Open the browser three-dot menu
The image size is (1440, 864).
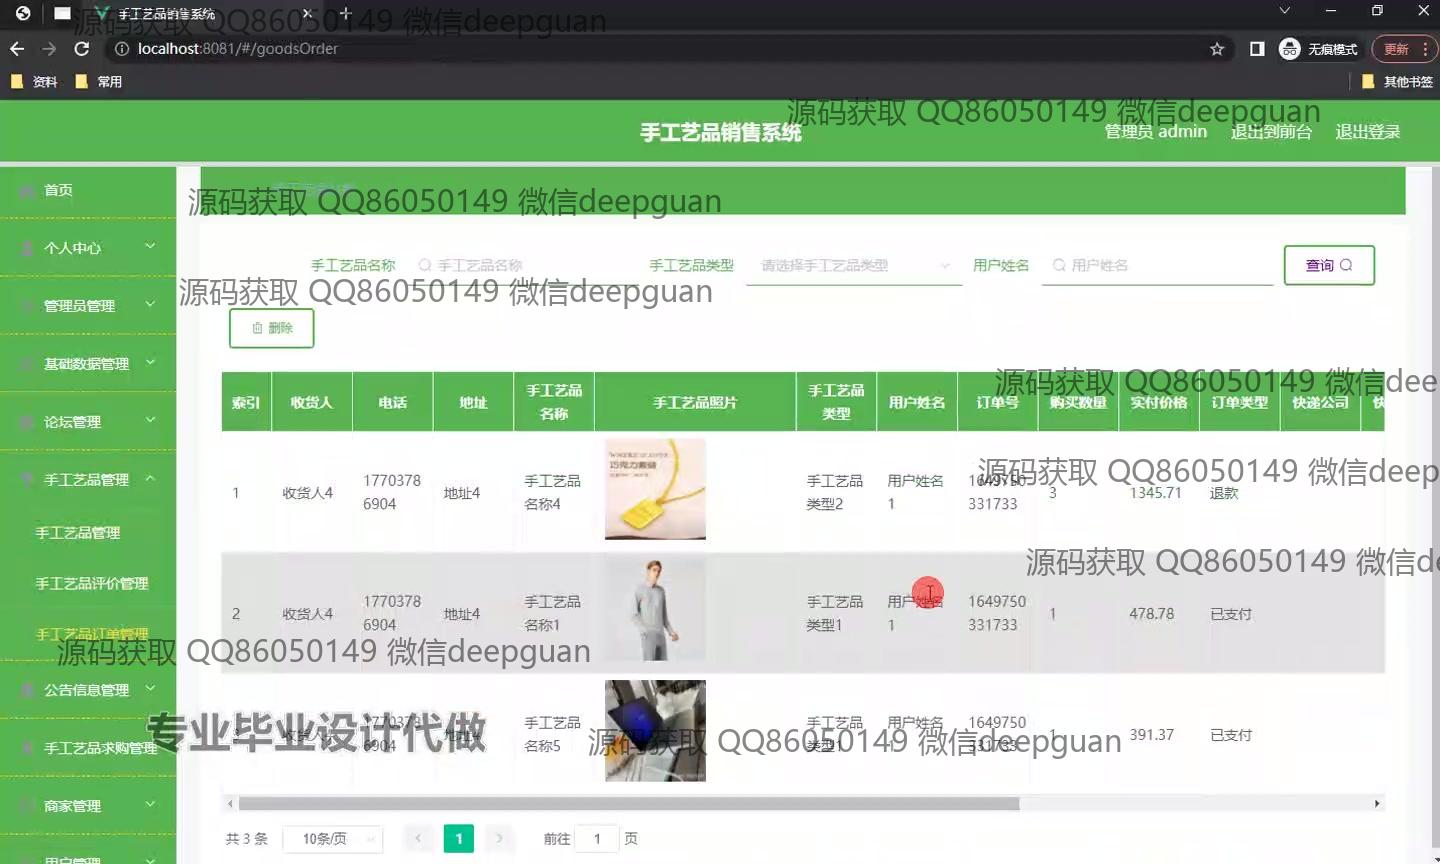coord(1426,49)
